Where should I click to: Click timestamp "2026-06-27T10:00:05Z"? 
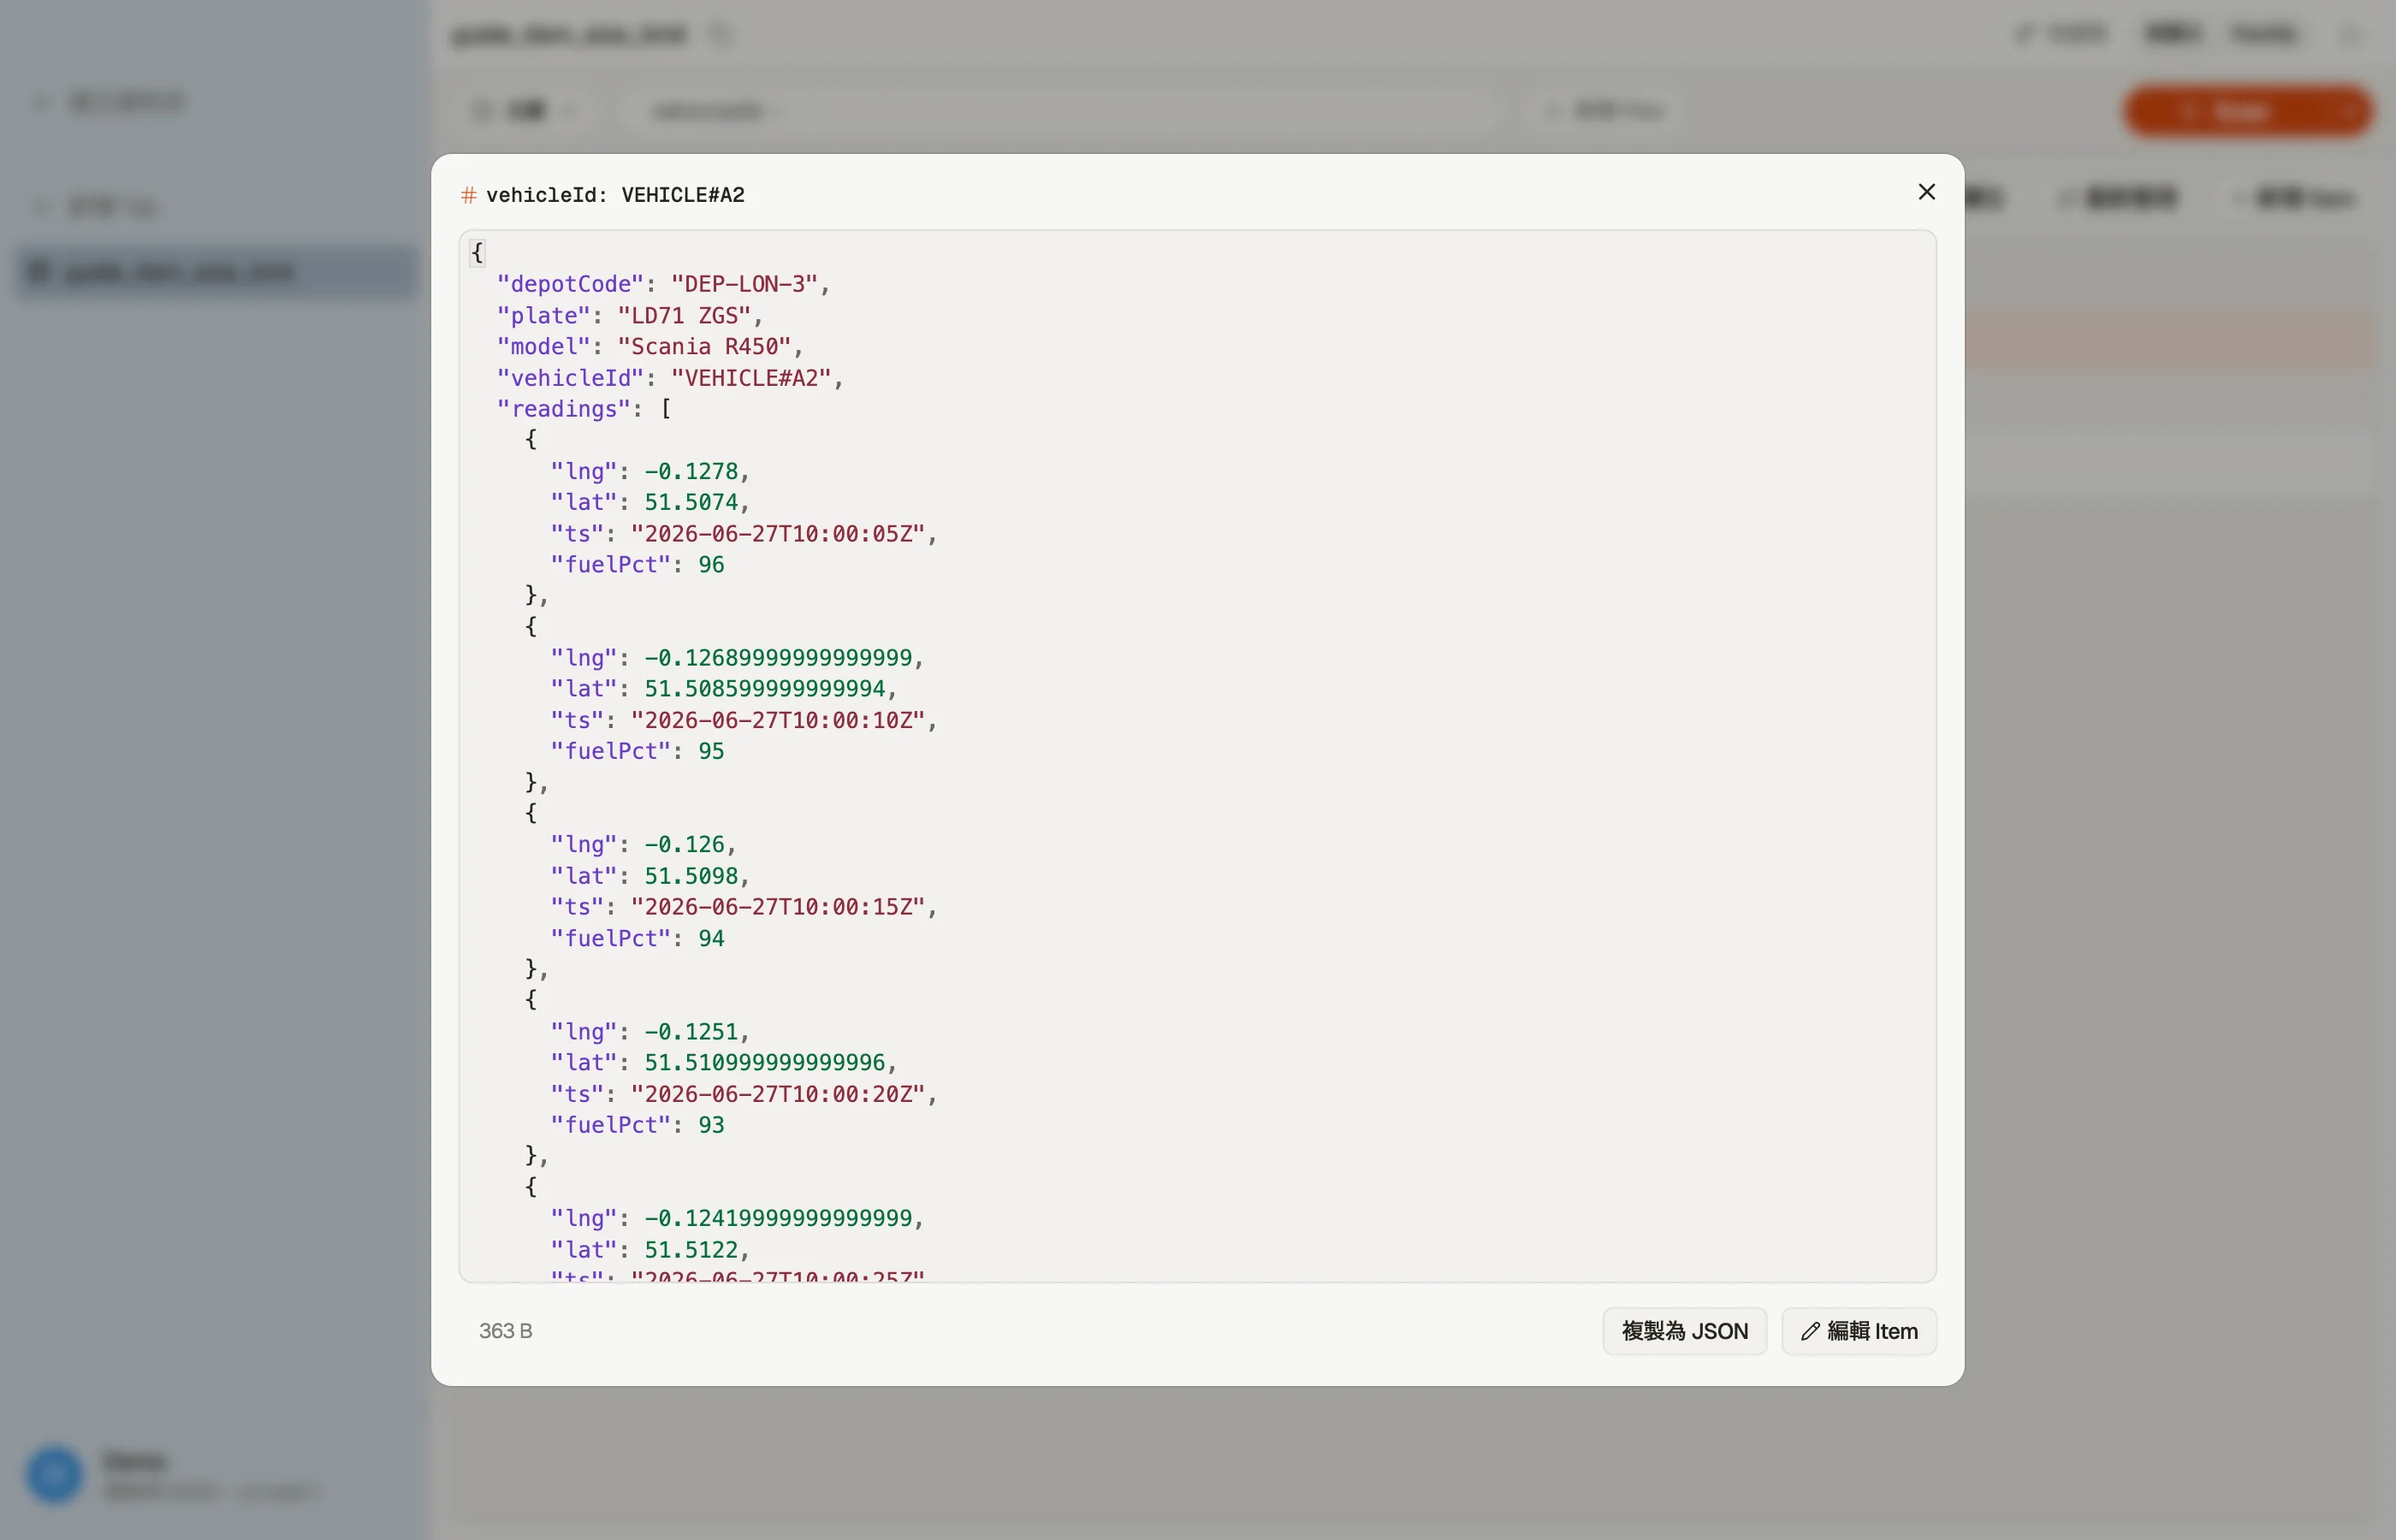tap(778, 534)
